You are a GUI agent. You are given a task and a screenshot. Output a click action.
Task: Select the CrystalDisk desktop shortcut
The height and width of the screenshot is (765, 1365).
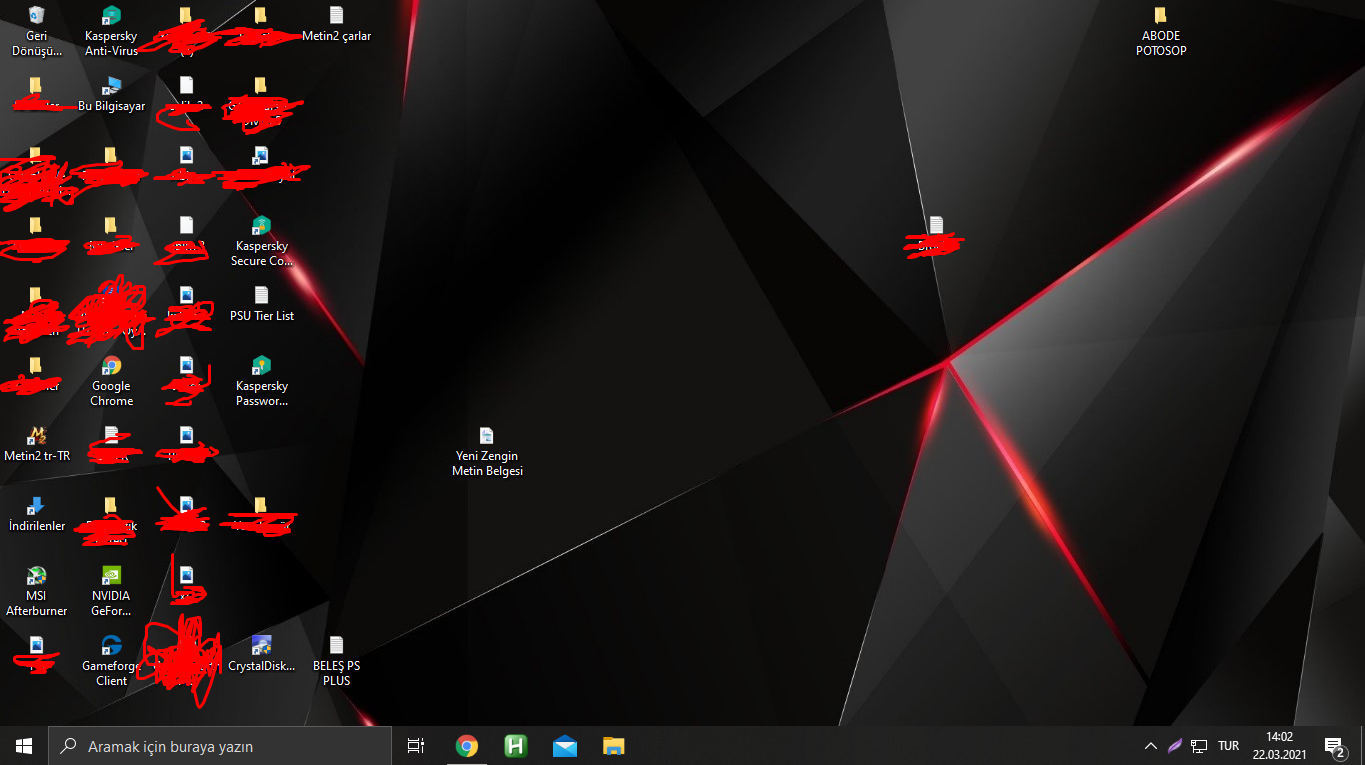261,654
